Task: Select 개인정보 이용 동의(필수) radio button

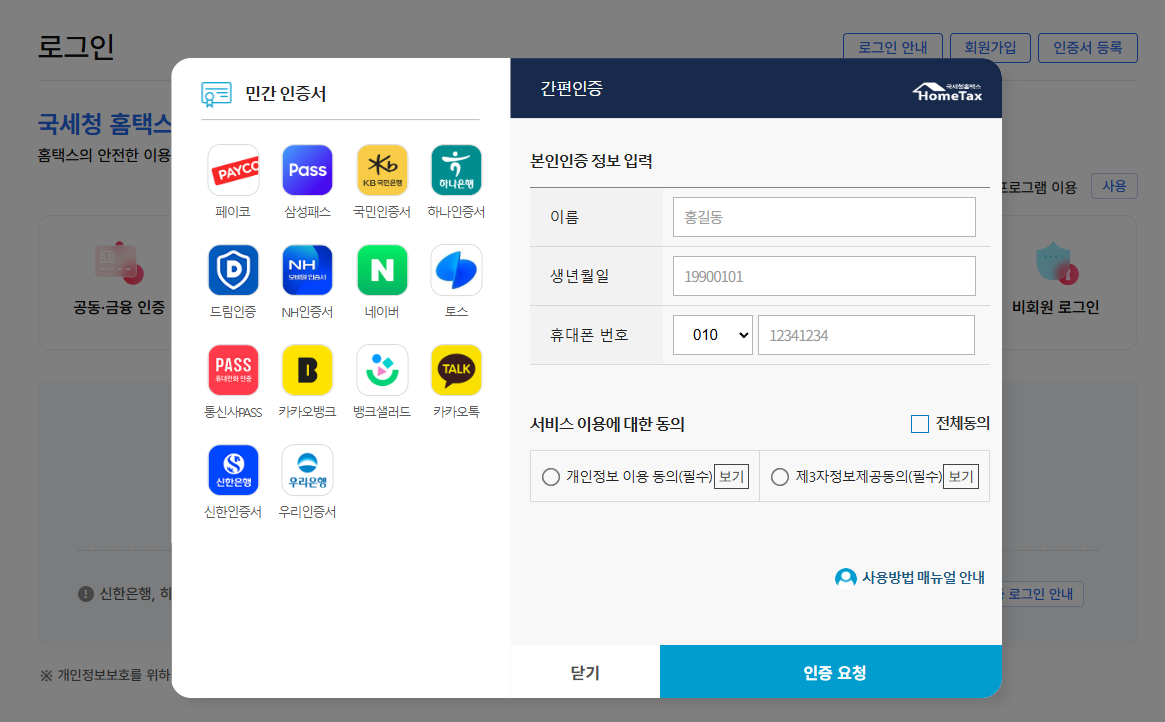Action: (x=551, y=477)
